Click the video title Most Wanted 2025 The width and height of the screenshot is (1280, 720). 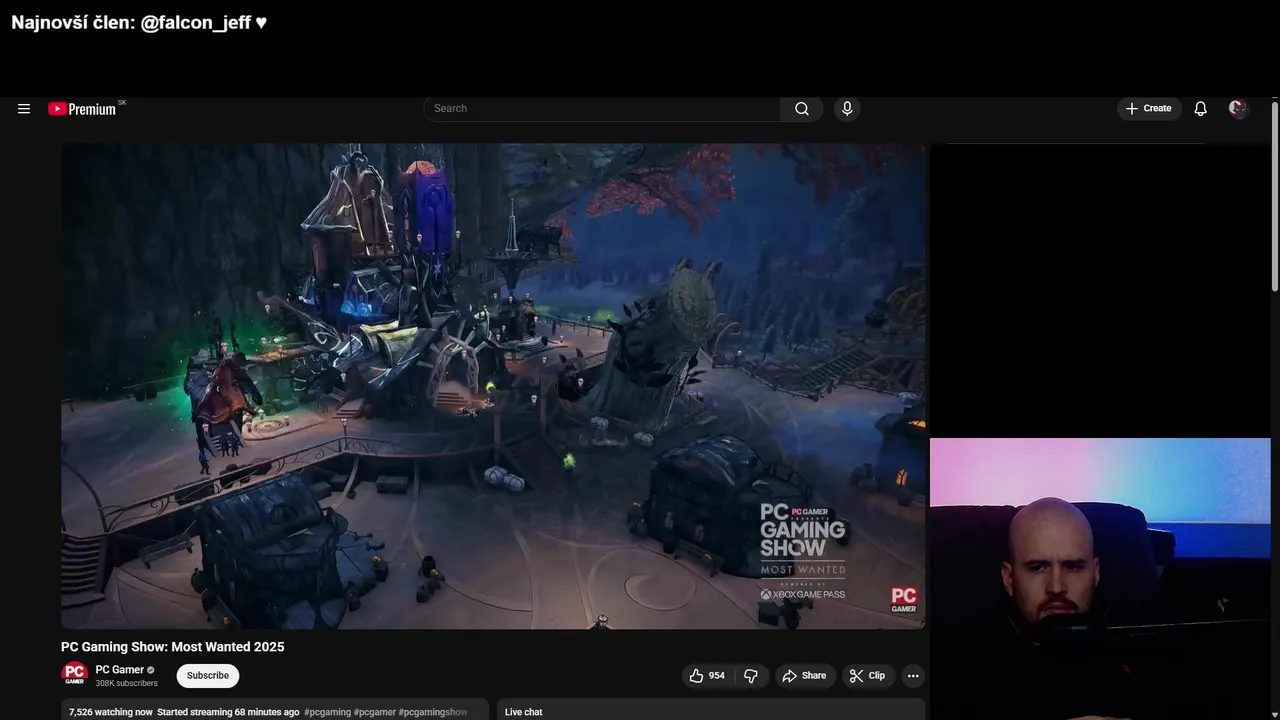[x=172, y=647]
